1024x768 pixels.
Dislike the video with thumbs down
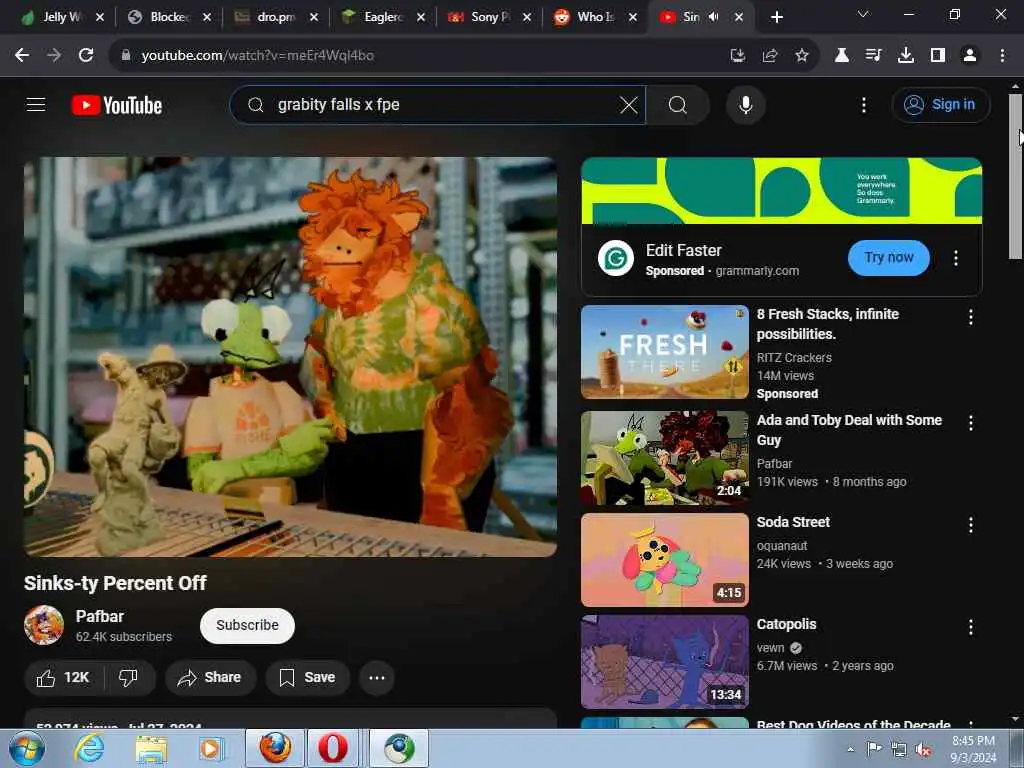coord(128,677)
